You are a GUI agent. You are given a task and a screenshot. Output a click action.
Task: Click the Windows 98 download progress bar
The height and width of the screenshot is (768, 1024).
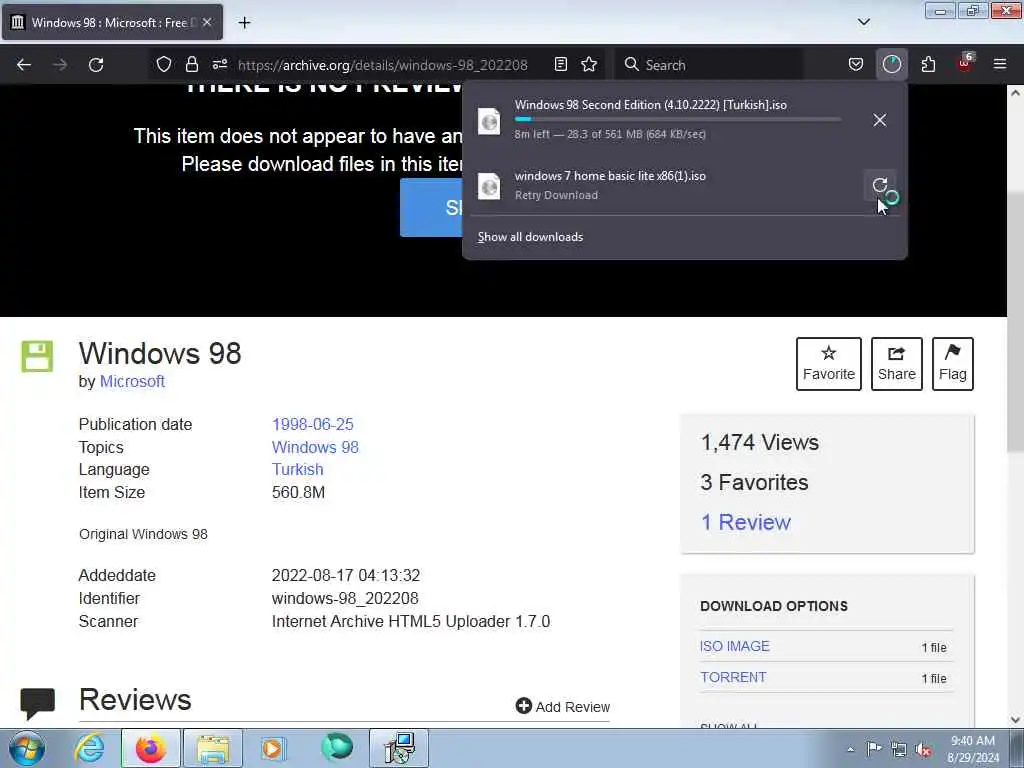pyautogui.click(x=678, y=120)
